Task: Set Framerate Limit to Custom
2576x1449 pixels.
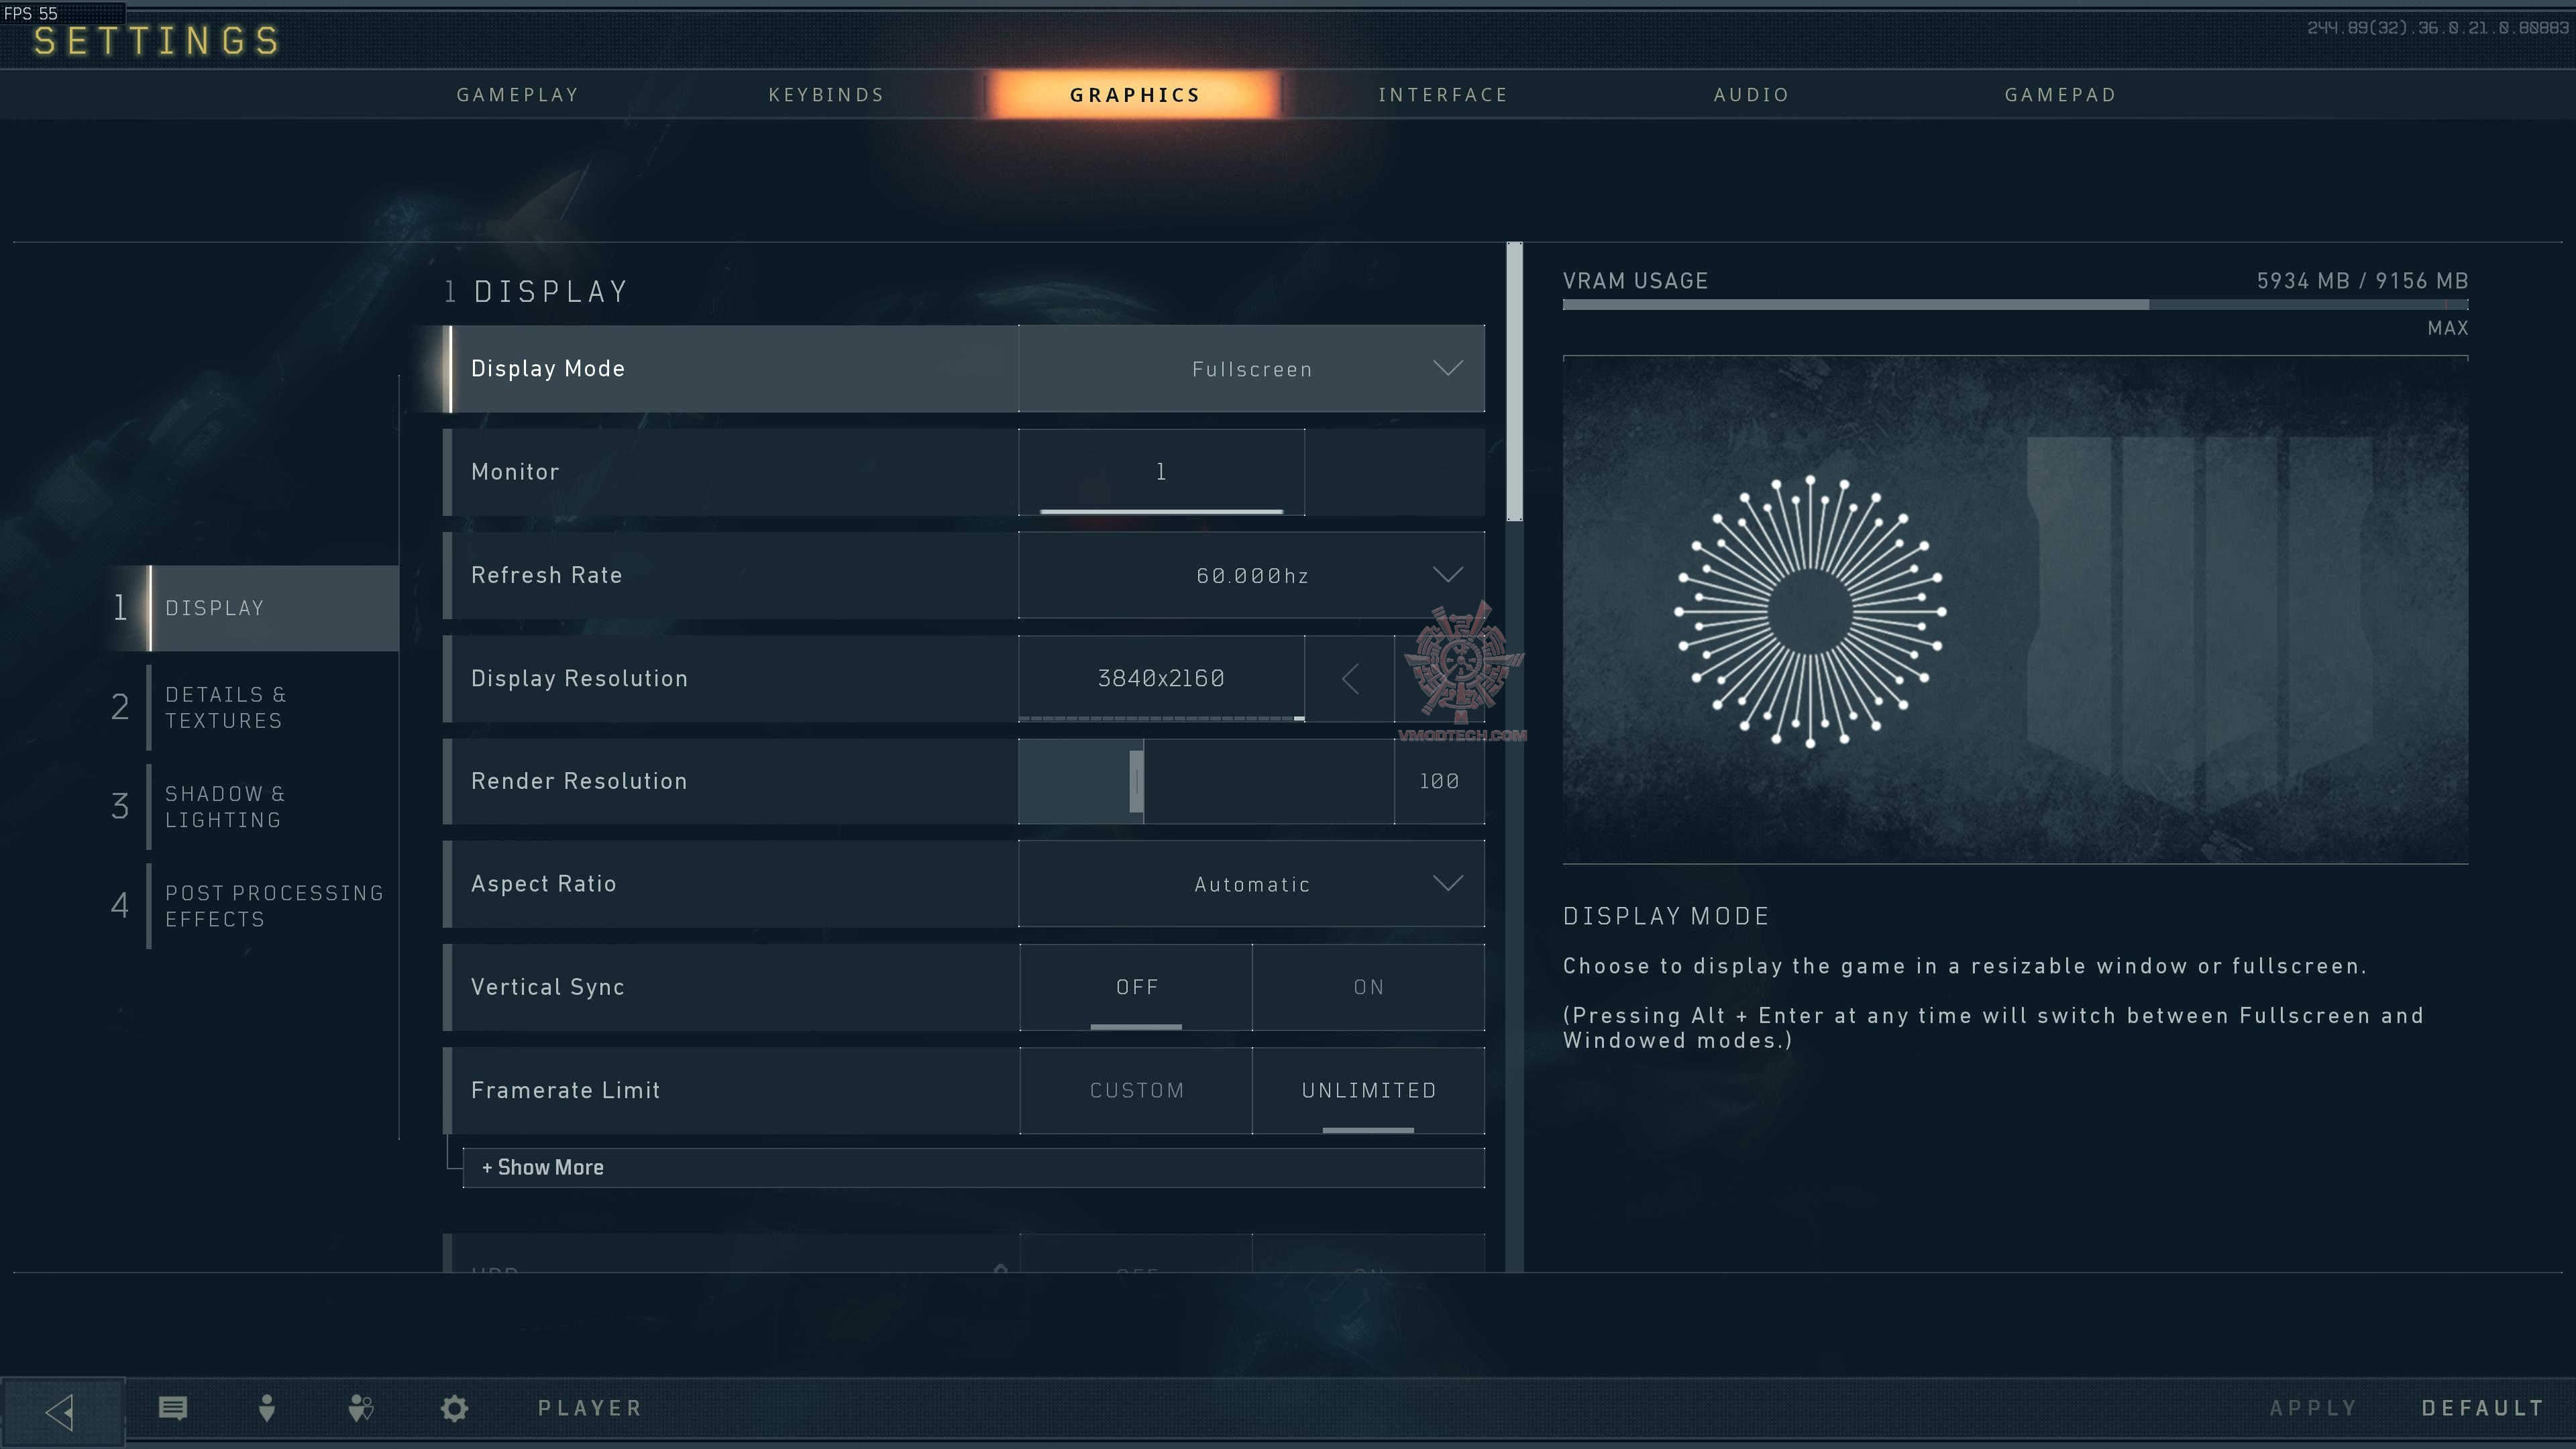Action: pos(1136,1090)
